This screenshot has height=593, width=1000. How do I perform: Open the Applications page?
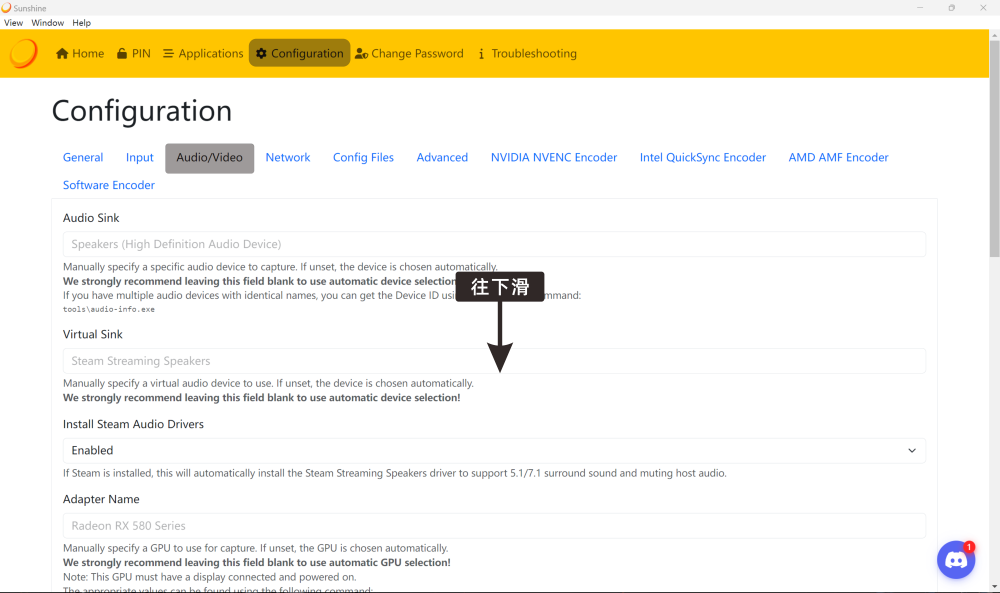pos(203,54)
